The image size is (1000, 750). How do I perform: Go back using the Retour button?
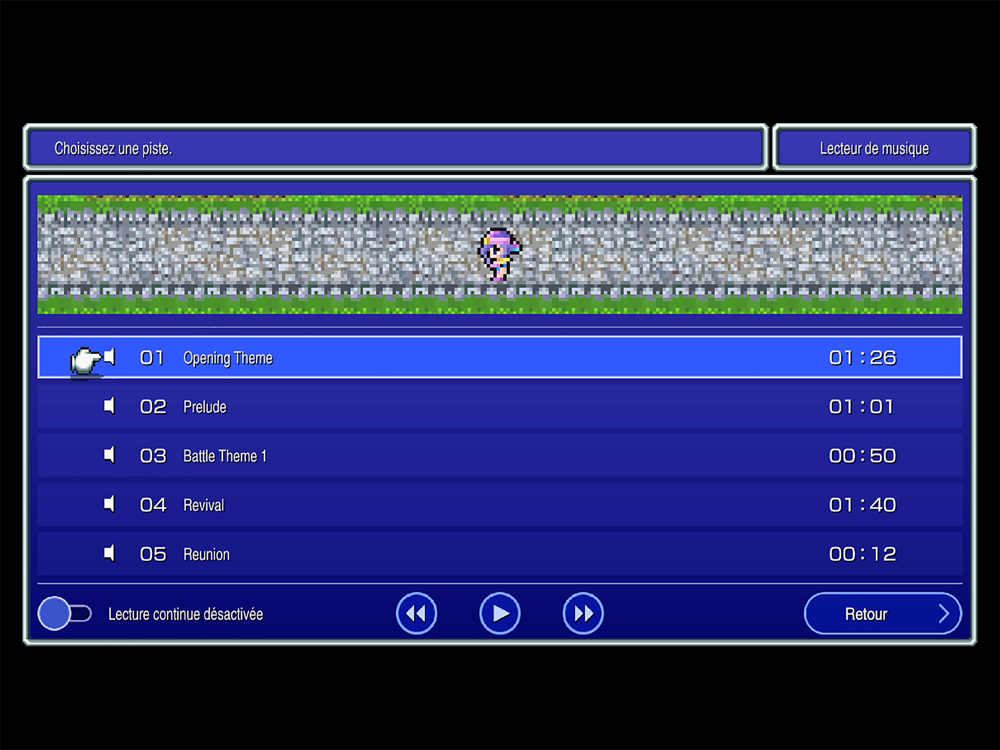click(x=883, y=614)
